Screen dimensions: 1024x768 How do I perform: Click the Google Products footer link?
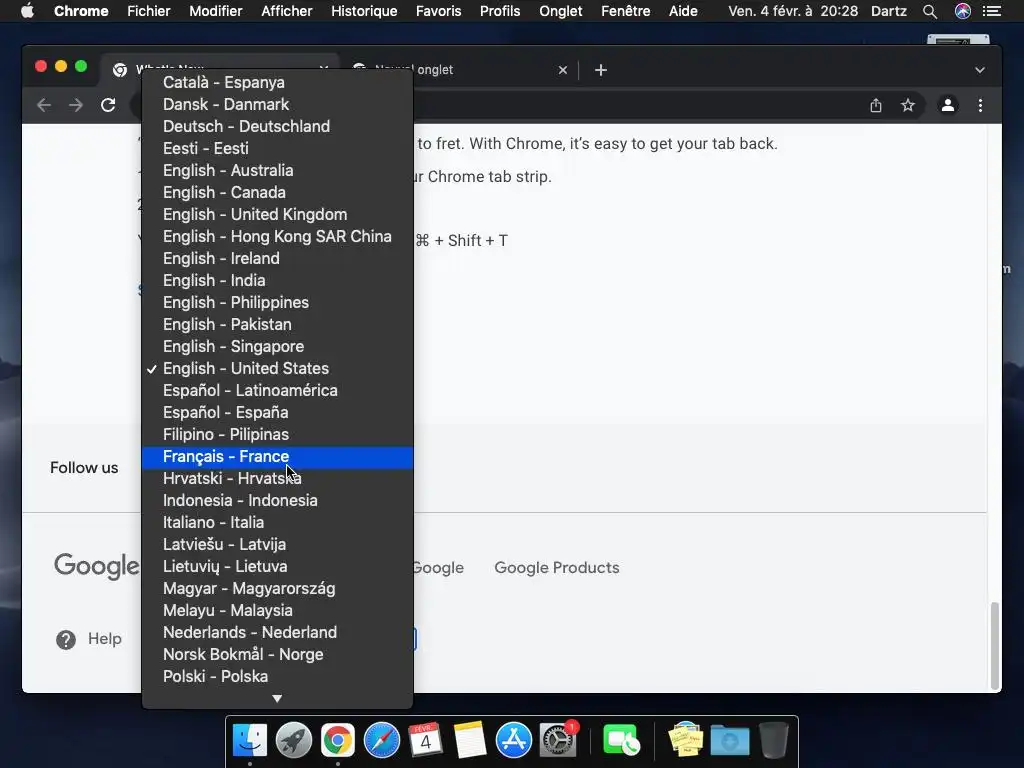coord(556,568)
